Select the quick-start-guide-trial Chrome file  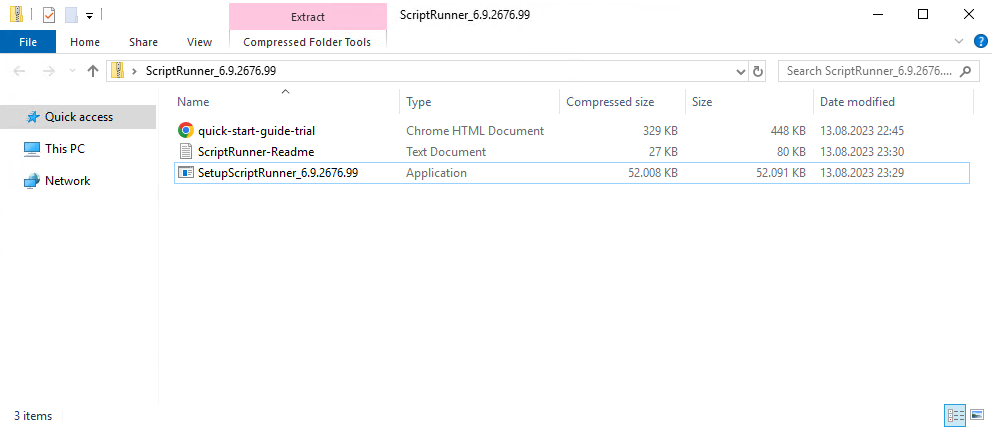[256, 131]
